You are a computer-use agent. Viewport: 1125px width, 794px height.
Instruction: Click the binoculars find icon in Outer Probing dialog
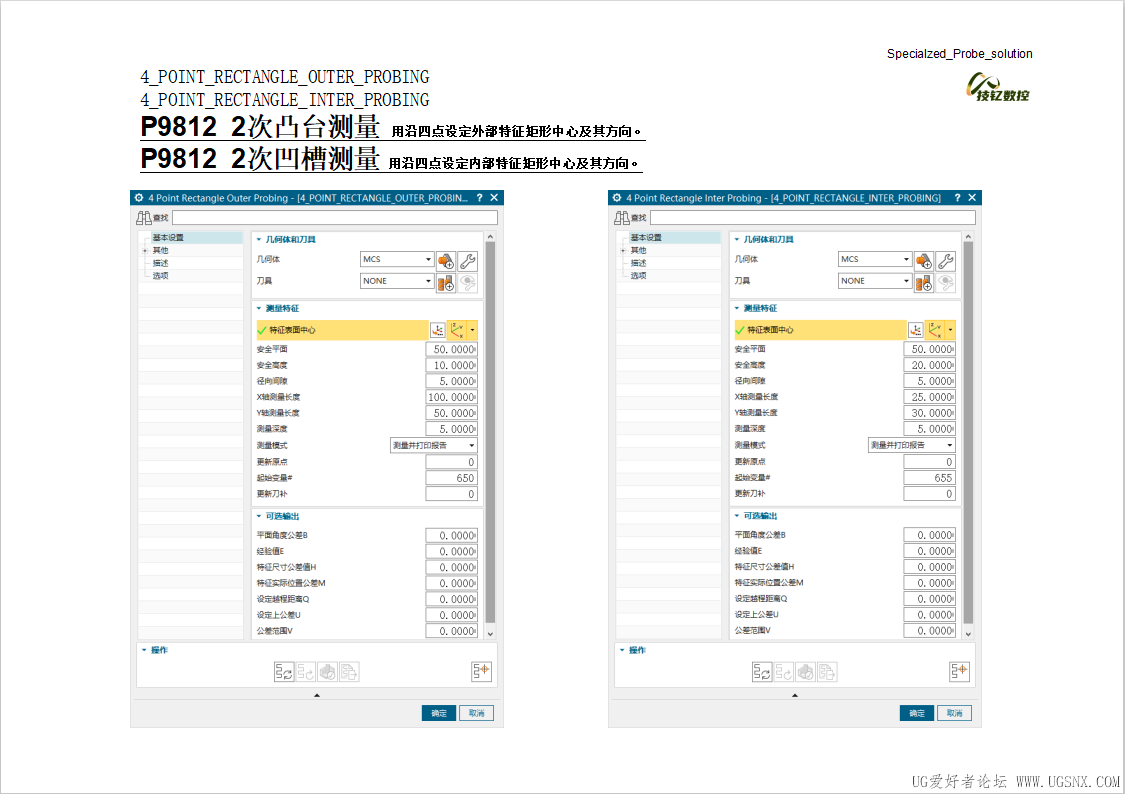coord(143,217)
